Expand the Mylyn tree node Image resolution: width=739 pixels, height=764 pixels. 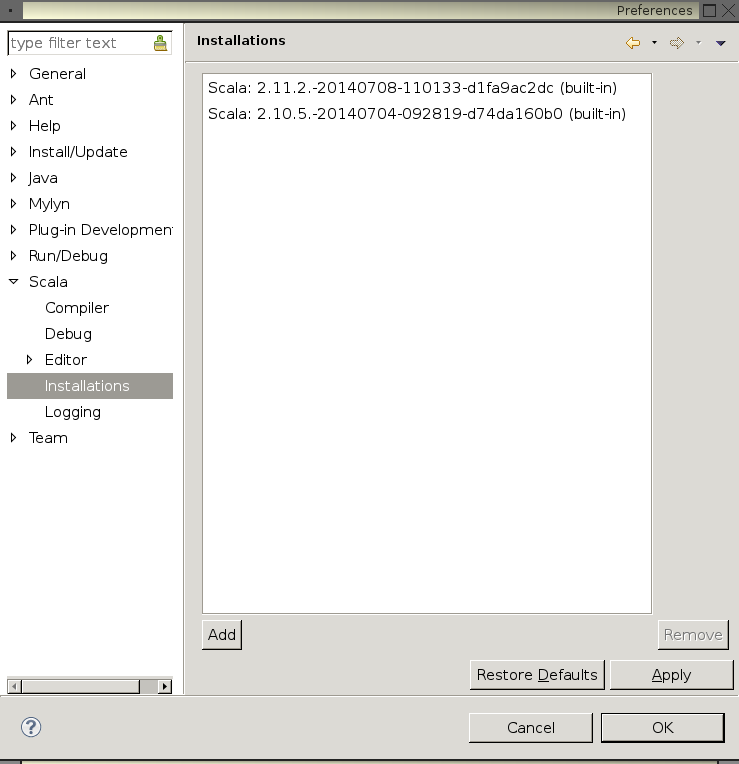(x=14, y=204)
